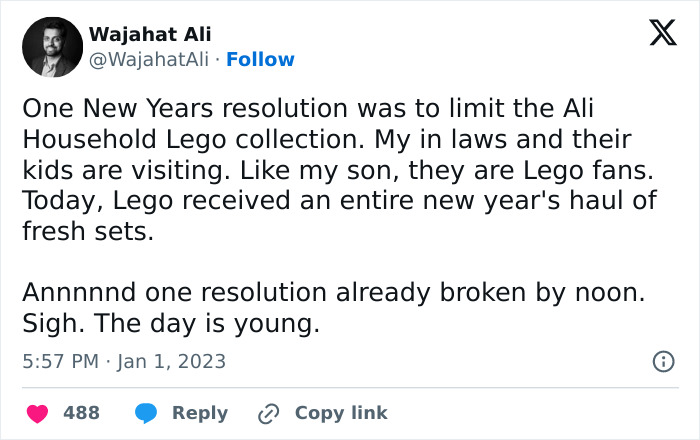Click the 'Annnnnd one resolution already broken' line
700x440 pixels.
coord(334,293)
